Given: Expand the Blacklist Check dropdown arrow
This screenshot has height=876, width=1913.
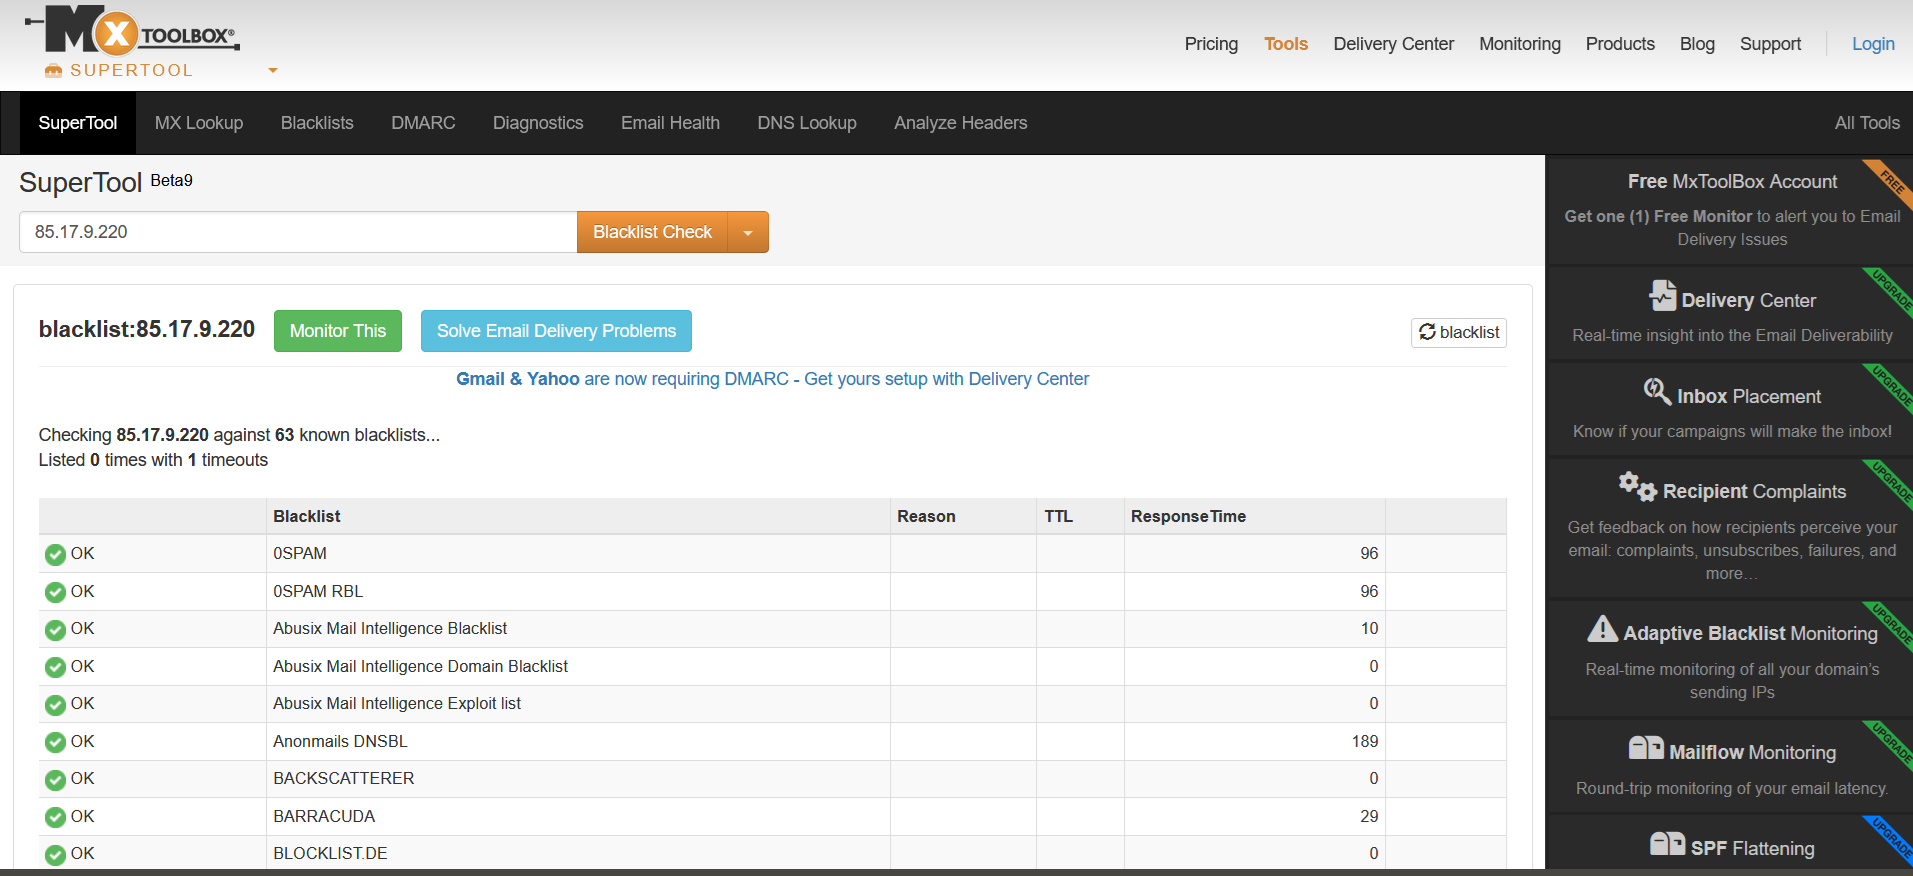Looking at the screenshot, I should click(748, 232).
